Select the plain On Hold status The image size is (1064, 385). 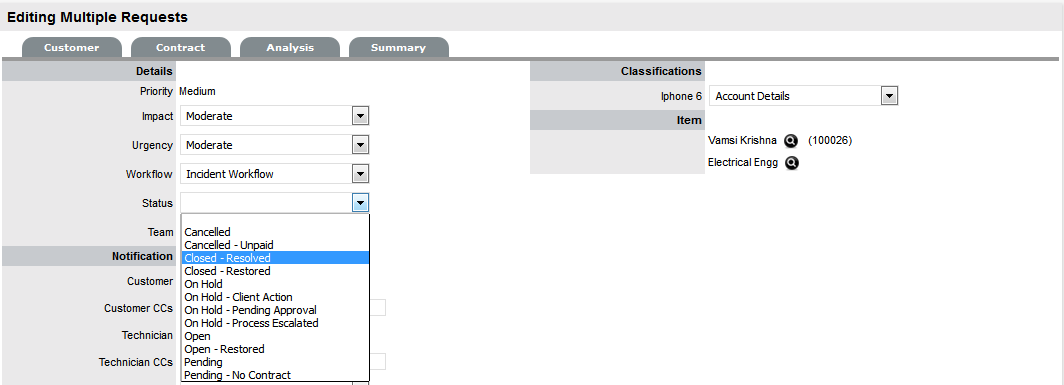(275, 284)
